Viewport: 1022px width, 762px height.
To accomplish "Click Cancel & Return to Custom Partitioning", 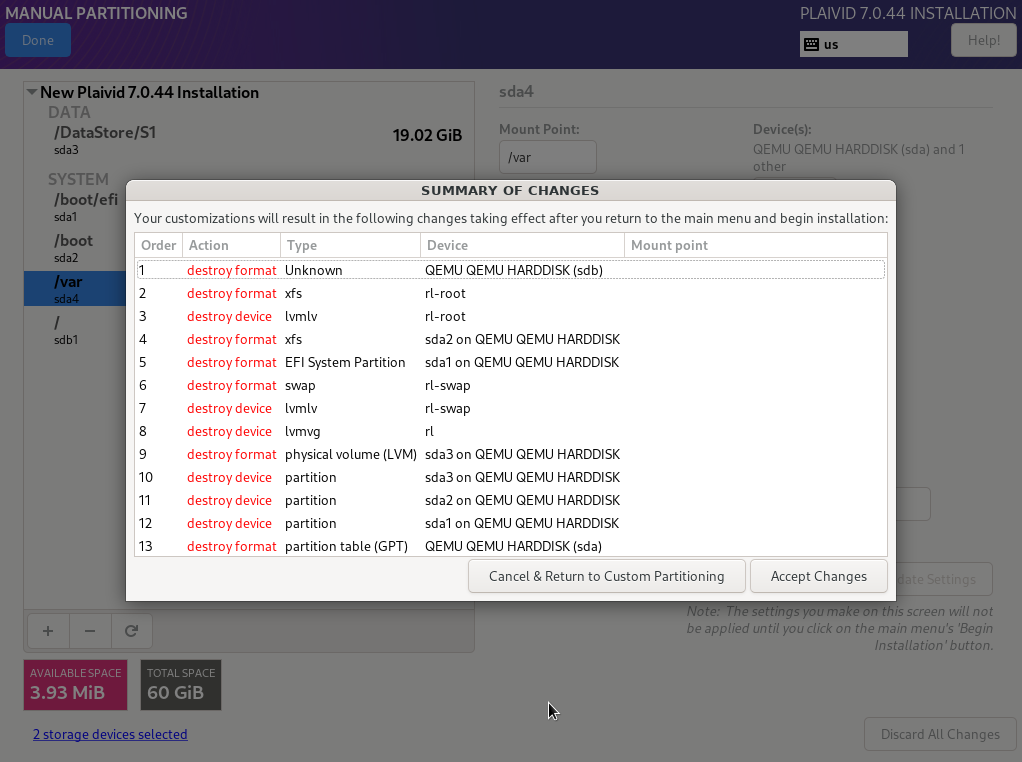I will pyautogui.click(x=606, y=576).
